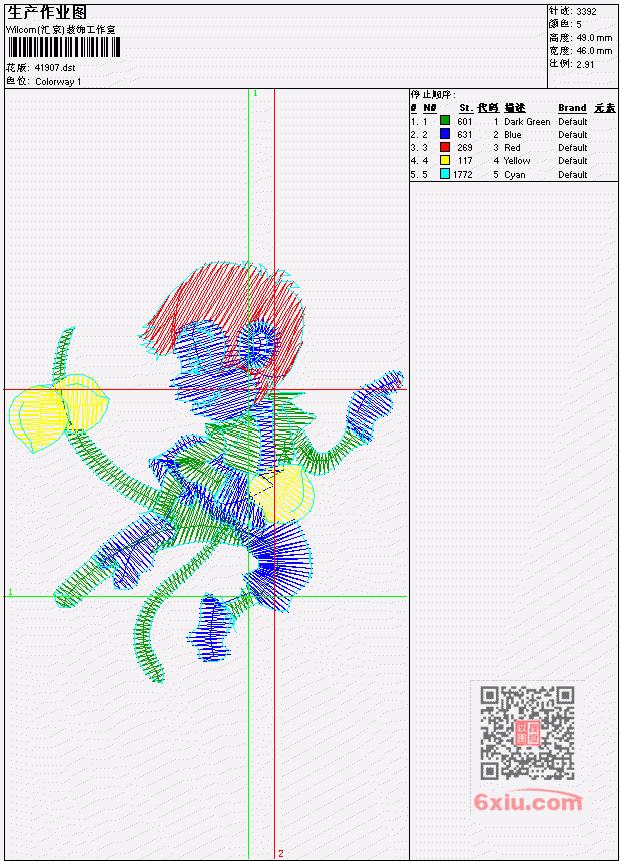620x861 pixels.
Task: Click the 'Wilcom' studio name line
Action: click(x=61, y=30)
